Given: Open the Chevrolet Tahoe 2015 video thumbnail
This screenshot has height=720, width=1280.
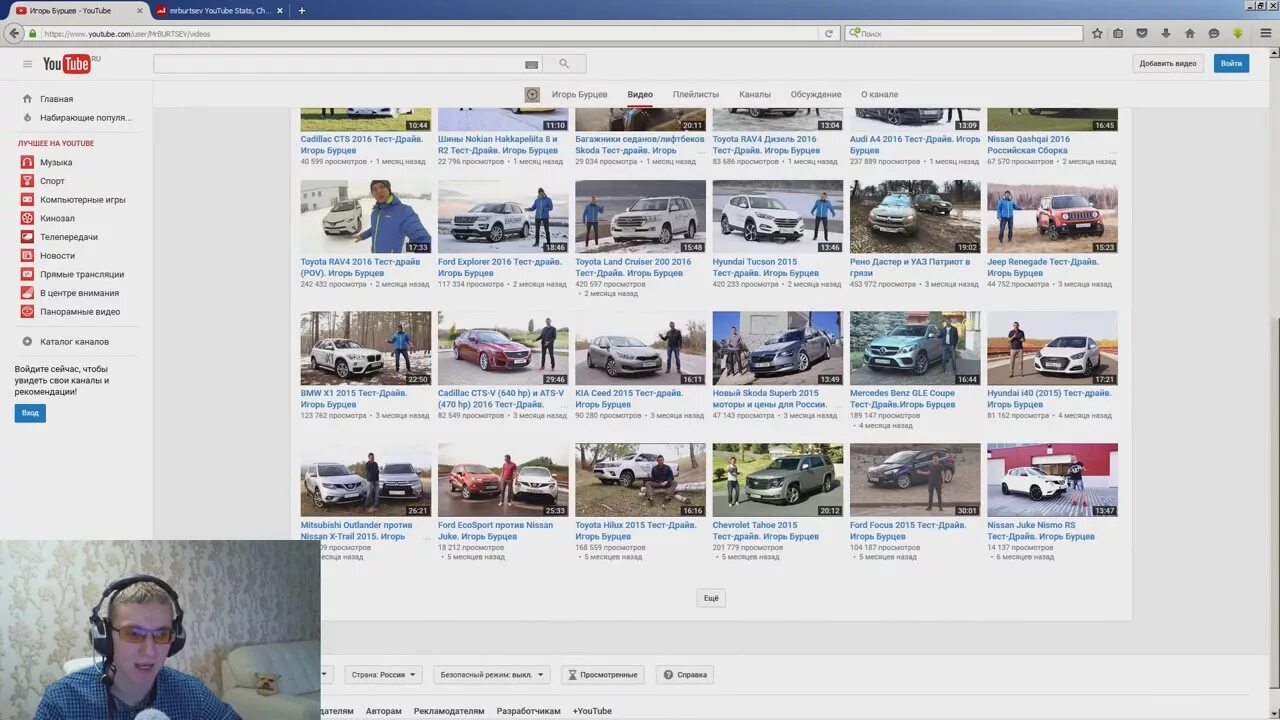Looking at the screenshot, I should [x=777, y=480].
